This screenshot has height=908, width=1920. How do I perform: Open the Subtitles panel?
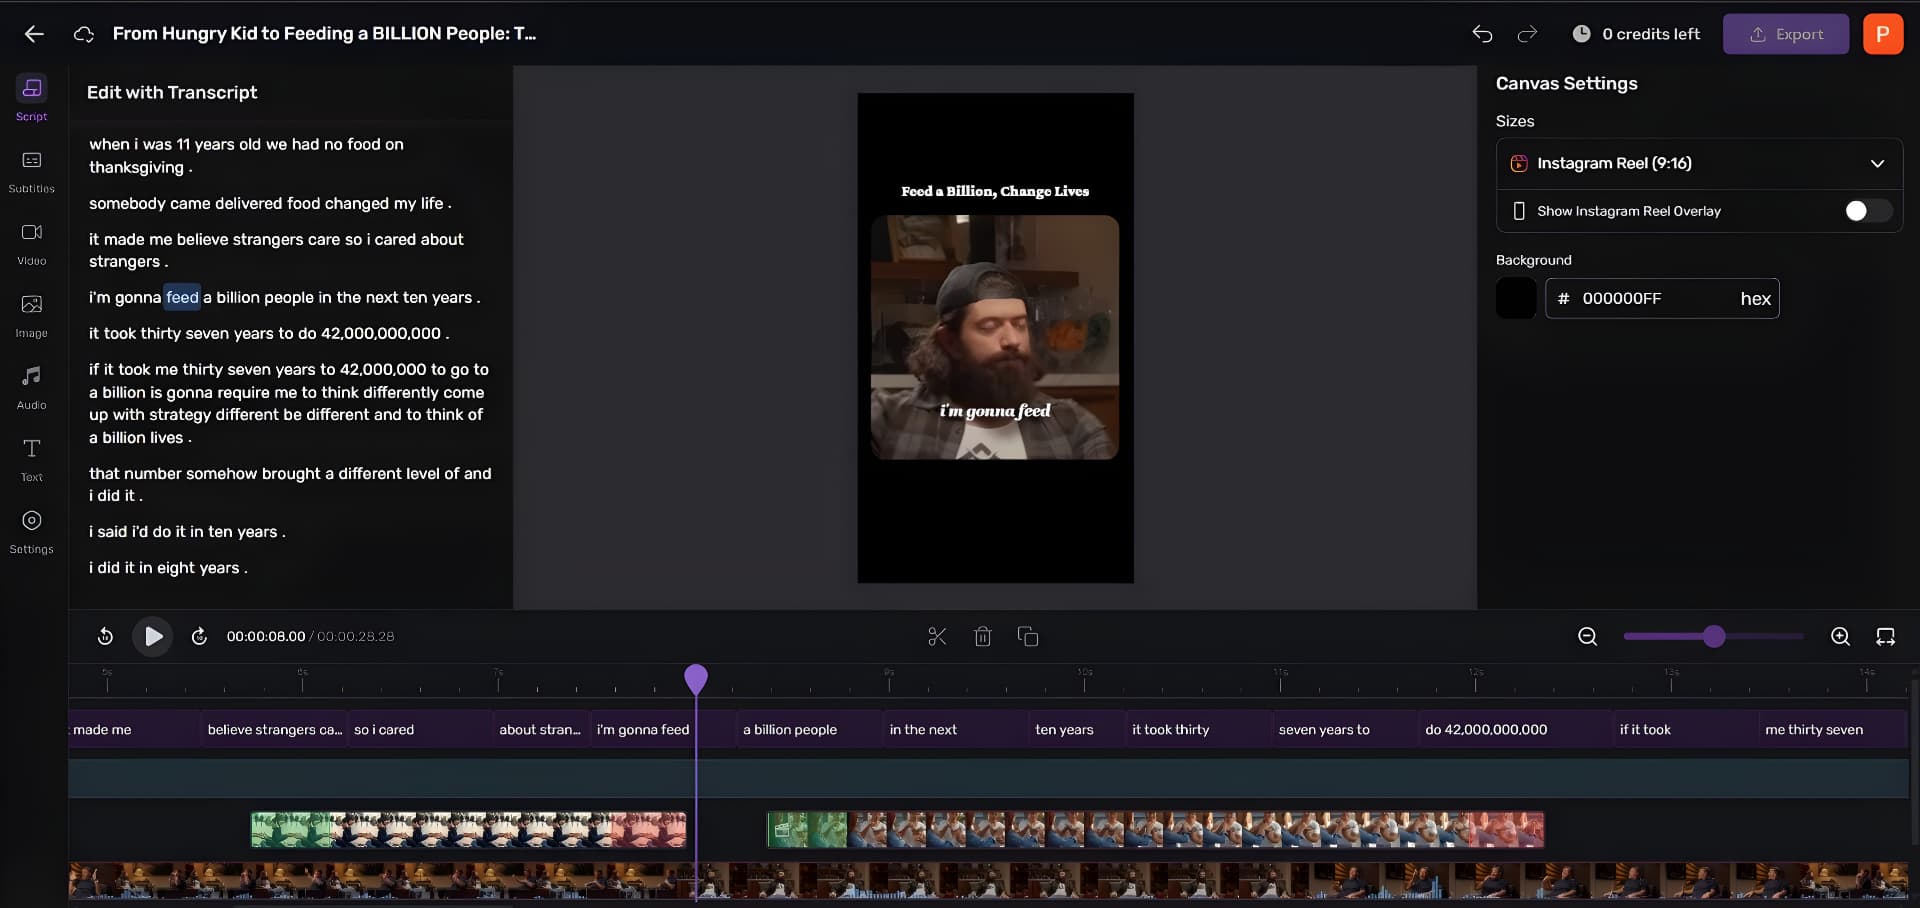[x=31, y=170]
